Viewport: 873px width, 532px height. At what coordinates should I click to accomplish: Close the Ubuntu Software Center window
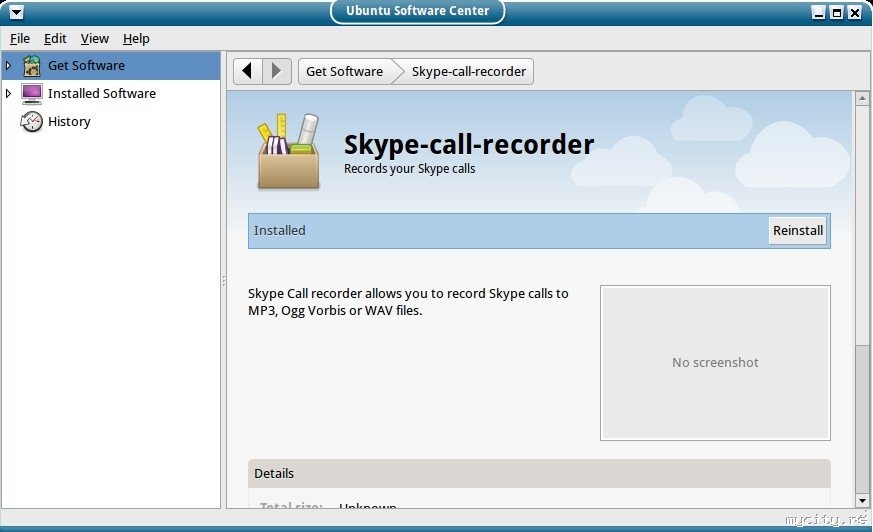click(x=855, y=12)
